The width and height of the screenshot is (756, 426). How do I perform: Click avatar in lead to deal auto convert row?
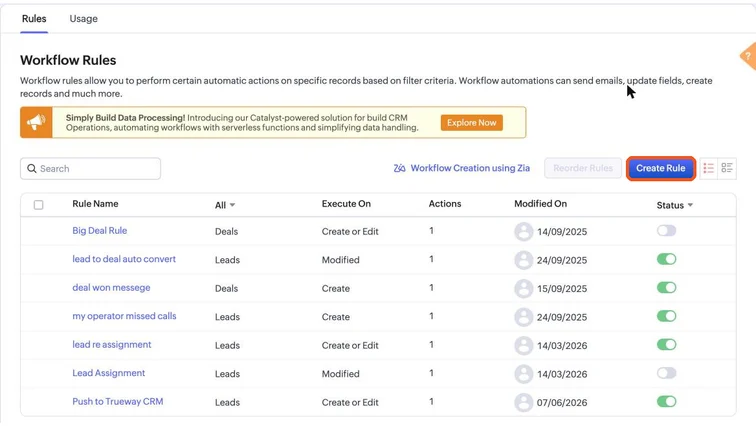(x=523, y=260)
